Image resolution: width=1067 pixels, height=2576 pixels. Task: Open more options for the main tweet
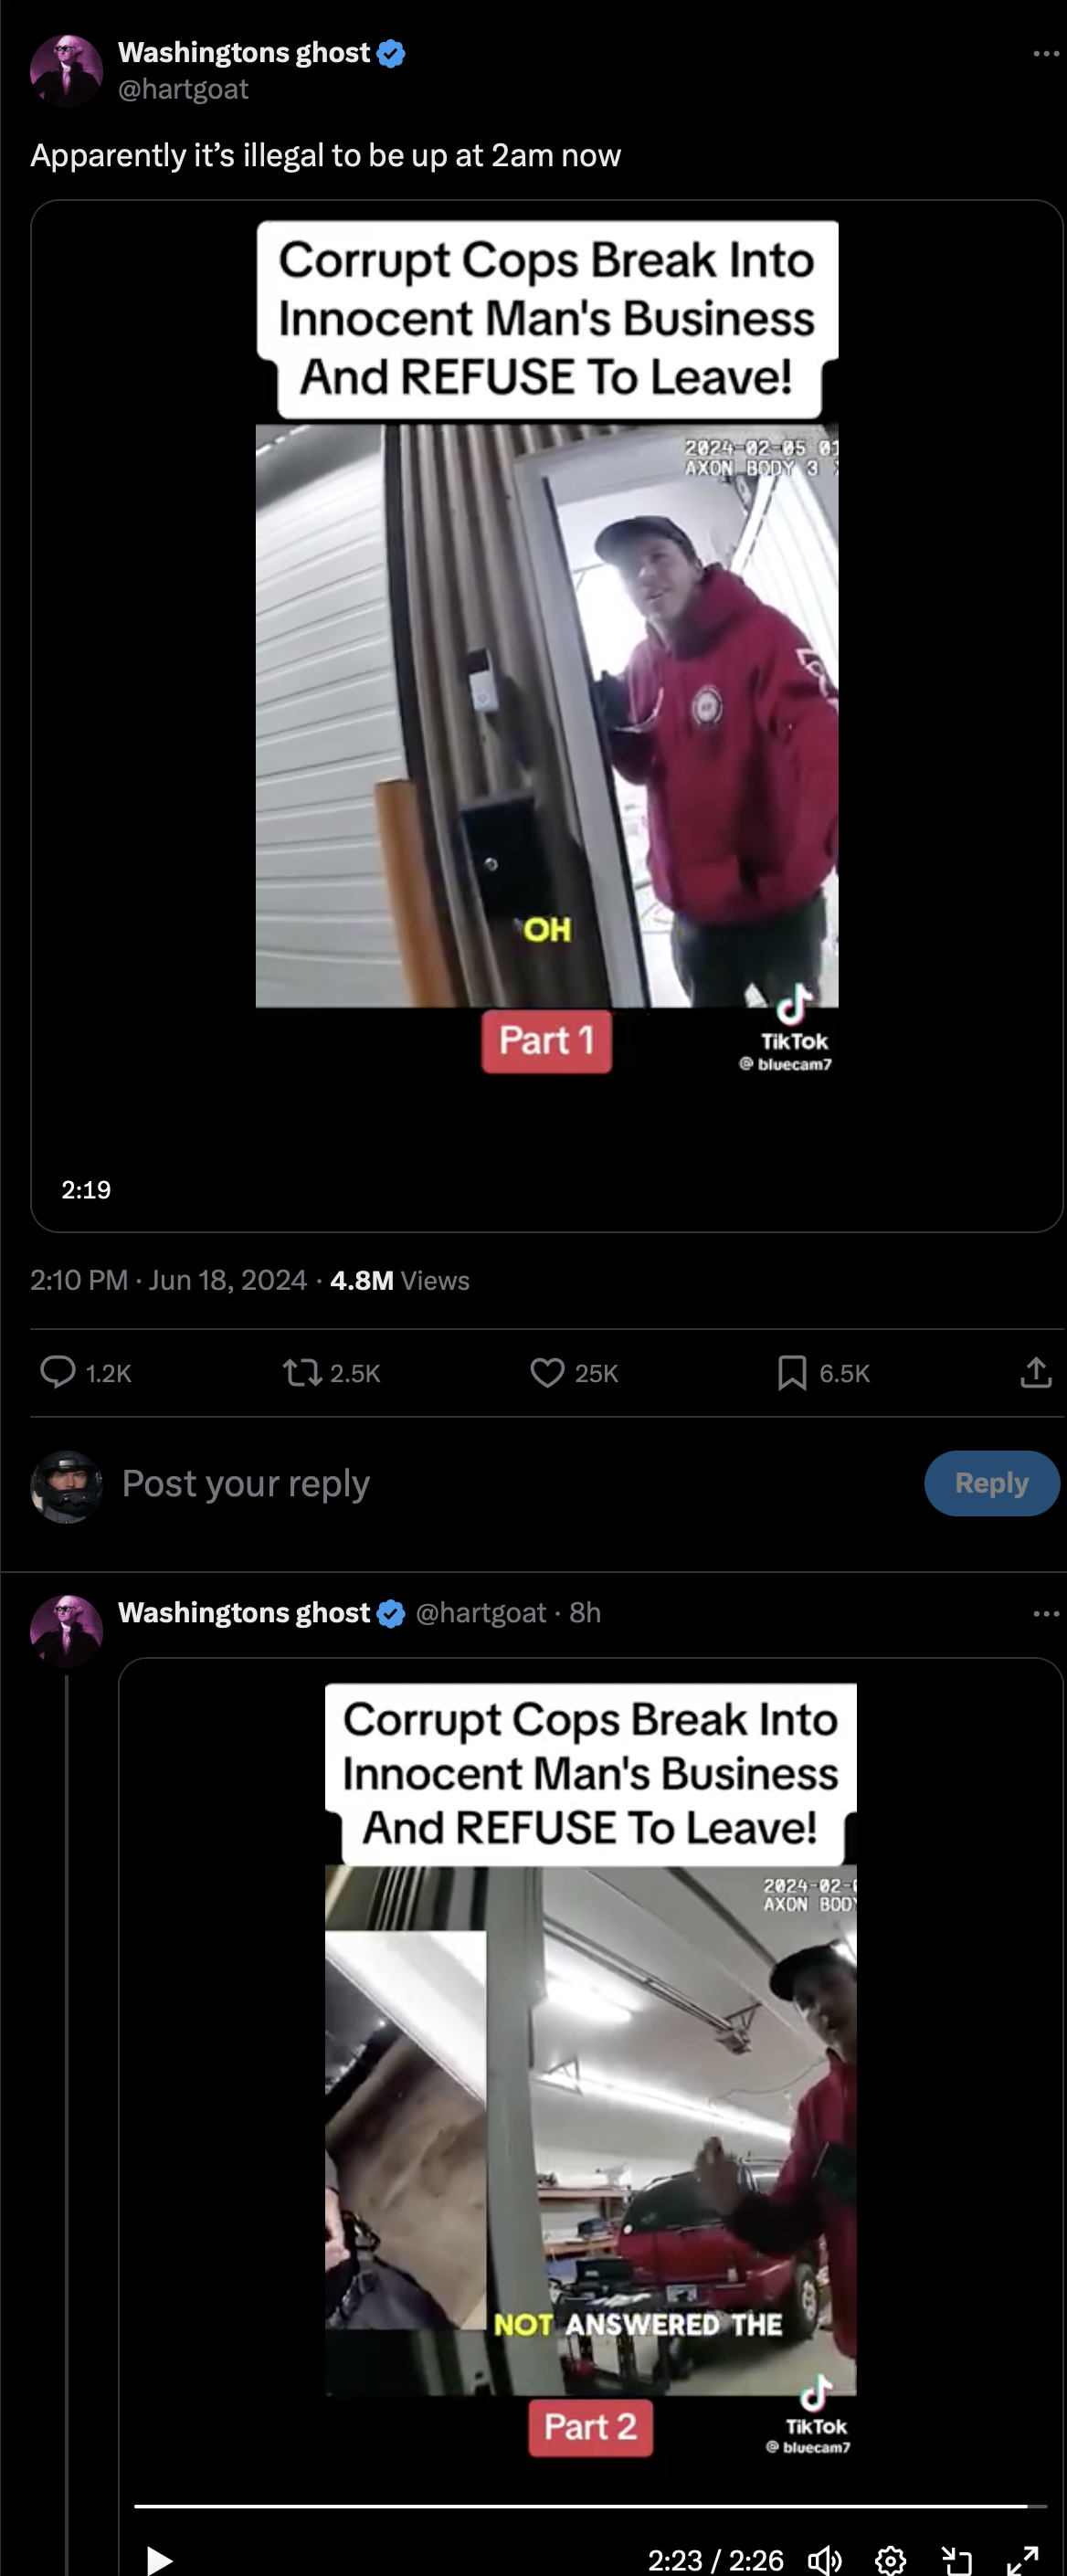1045,53
